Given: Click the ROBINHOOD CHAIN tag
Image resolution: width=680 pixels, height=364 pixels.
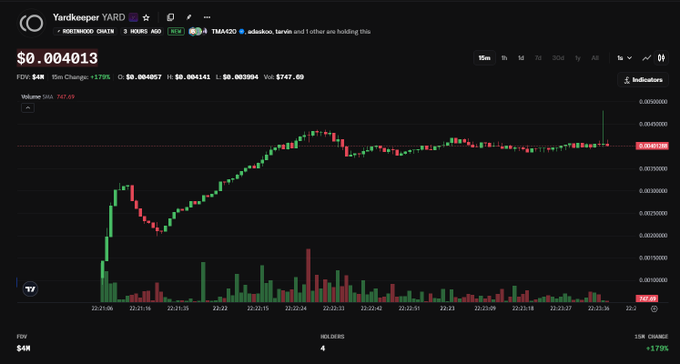Looking at the screenshot, I should coord(85,32).
